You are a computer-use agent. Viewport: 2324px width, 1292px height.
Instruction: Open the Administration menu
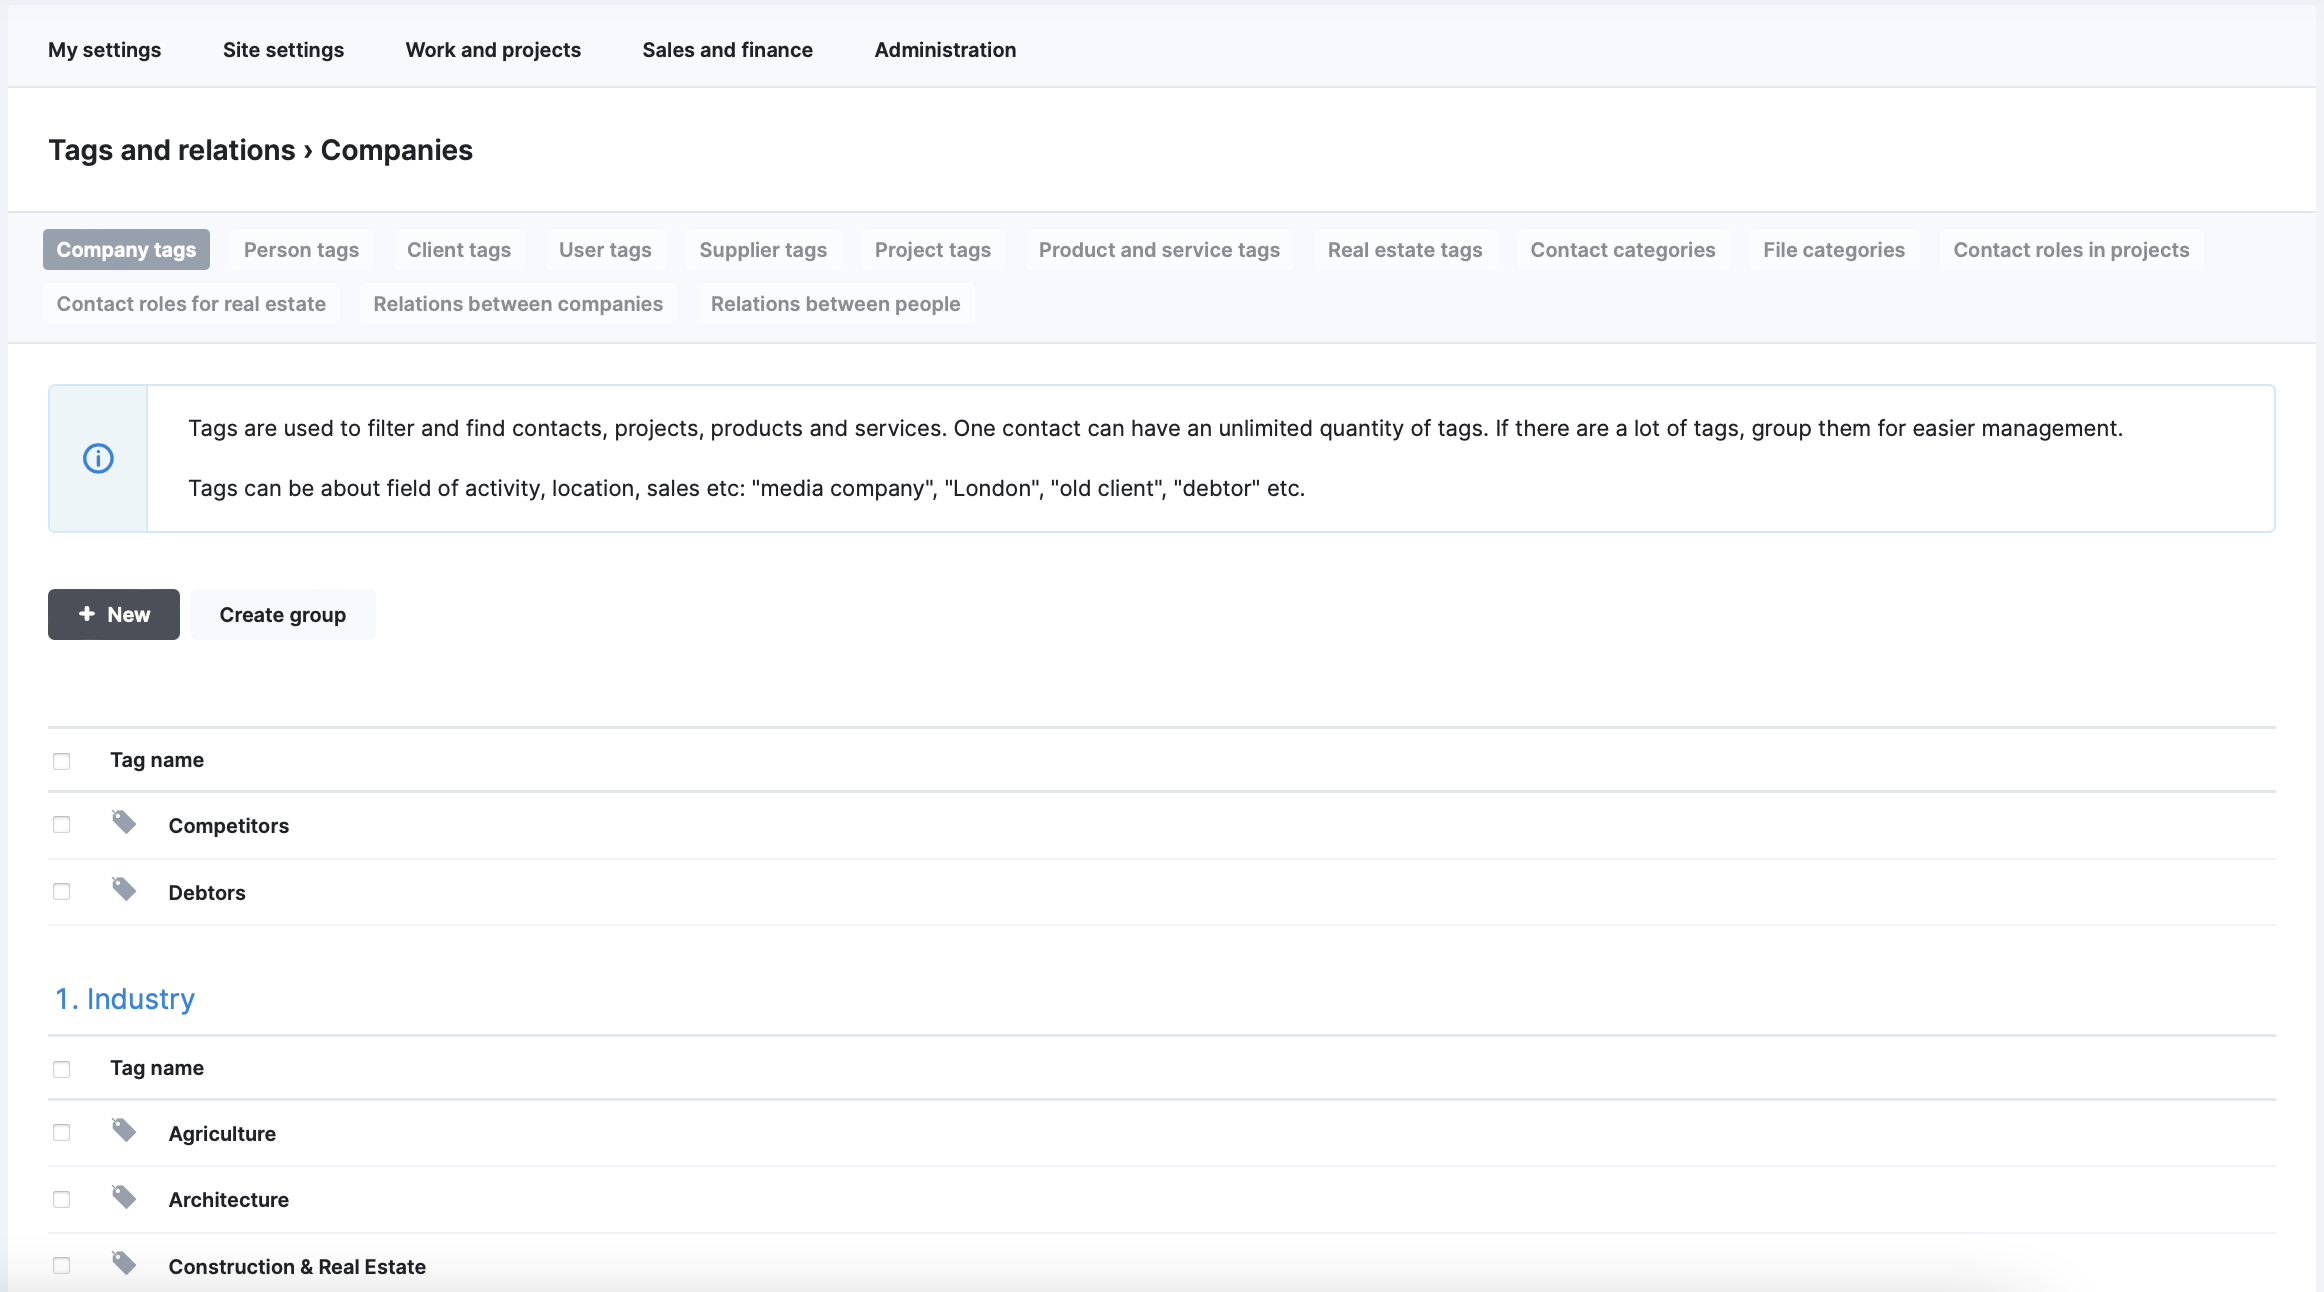[944, 49]
